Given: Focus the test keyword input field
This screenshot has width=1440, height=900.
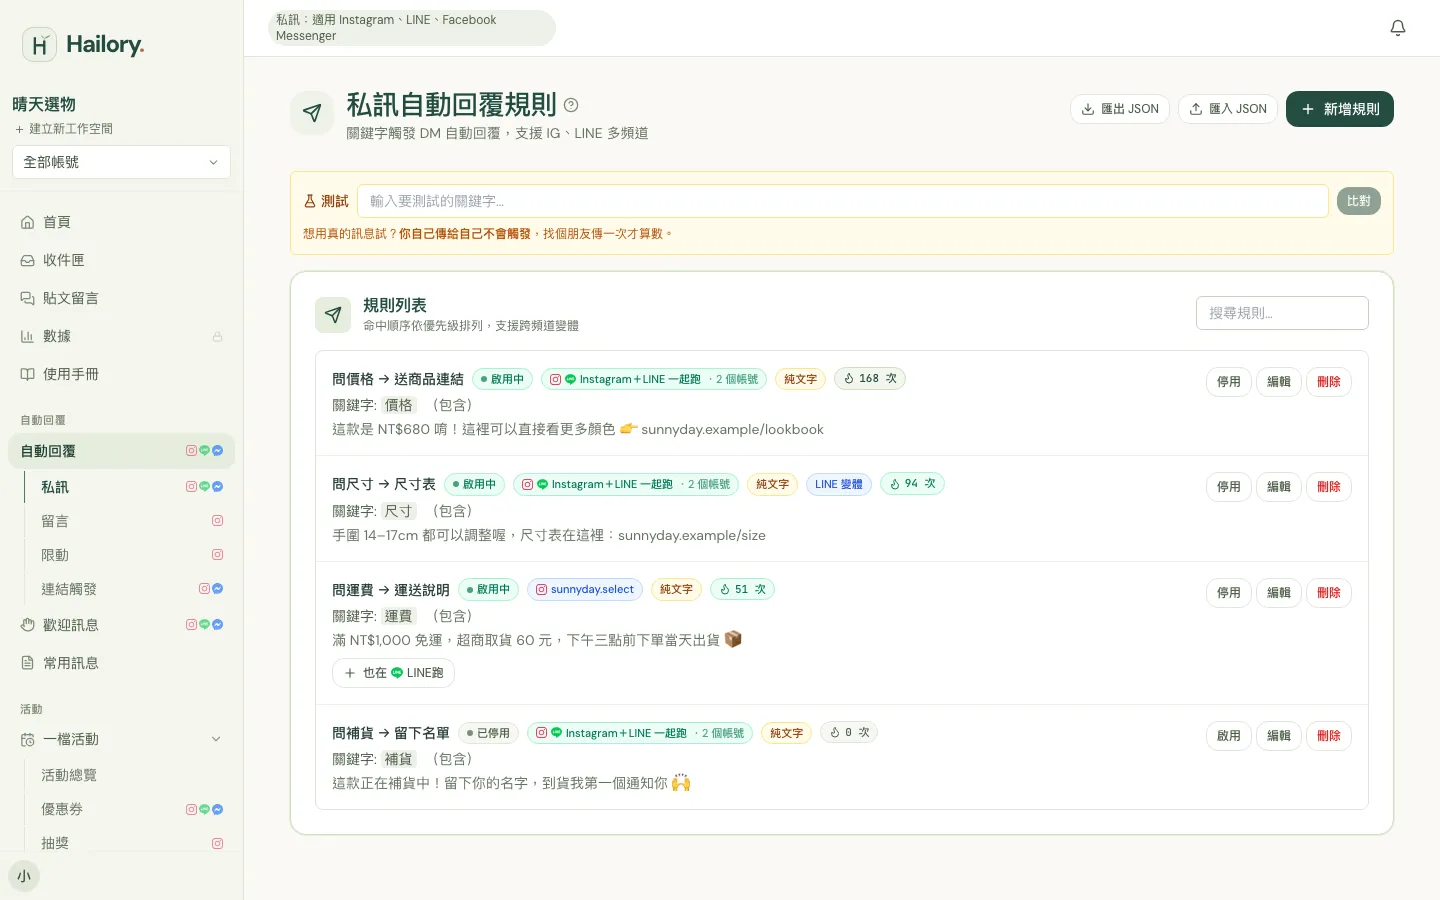Looking at the screenshot, I should [x=843, y=201].
